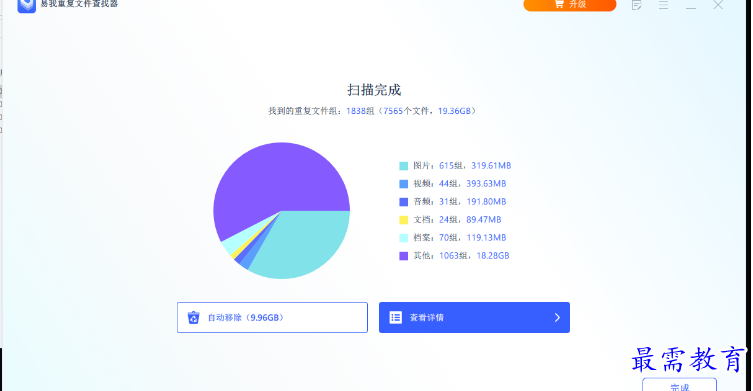Click the text 文档: 24组, 89.47MB
The width and height of the screenshot is (753, 391).
[457, 220]
